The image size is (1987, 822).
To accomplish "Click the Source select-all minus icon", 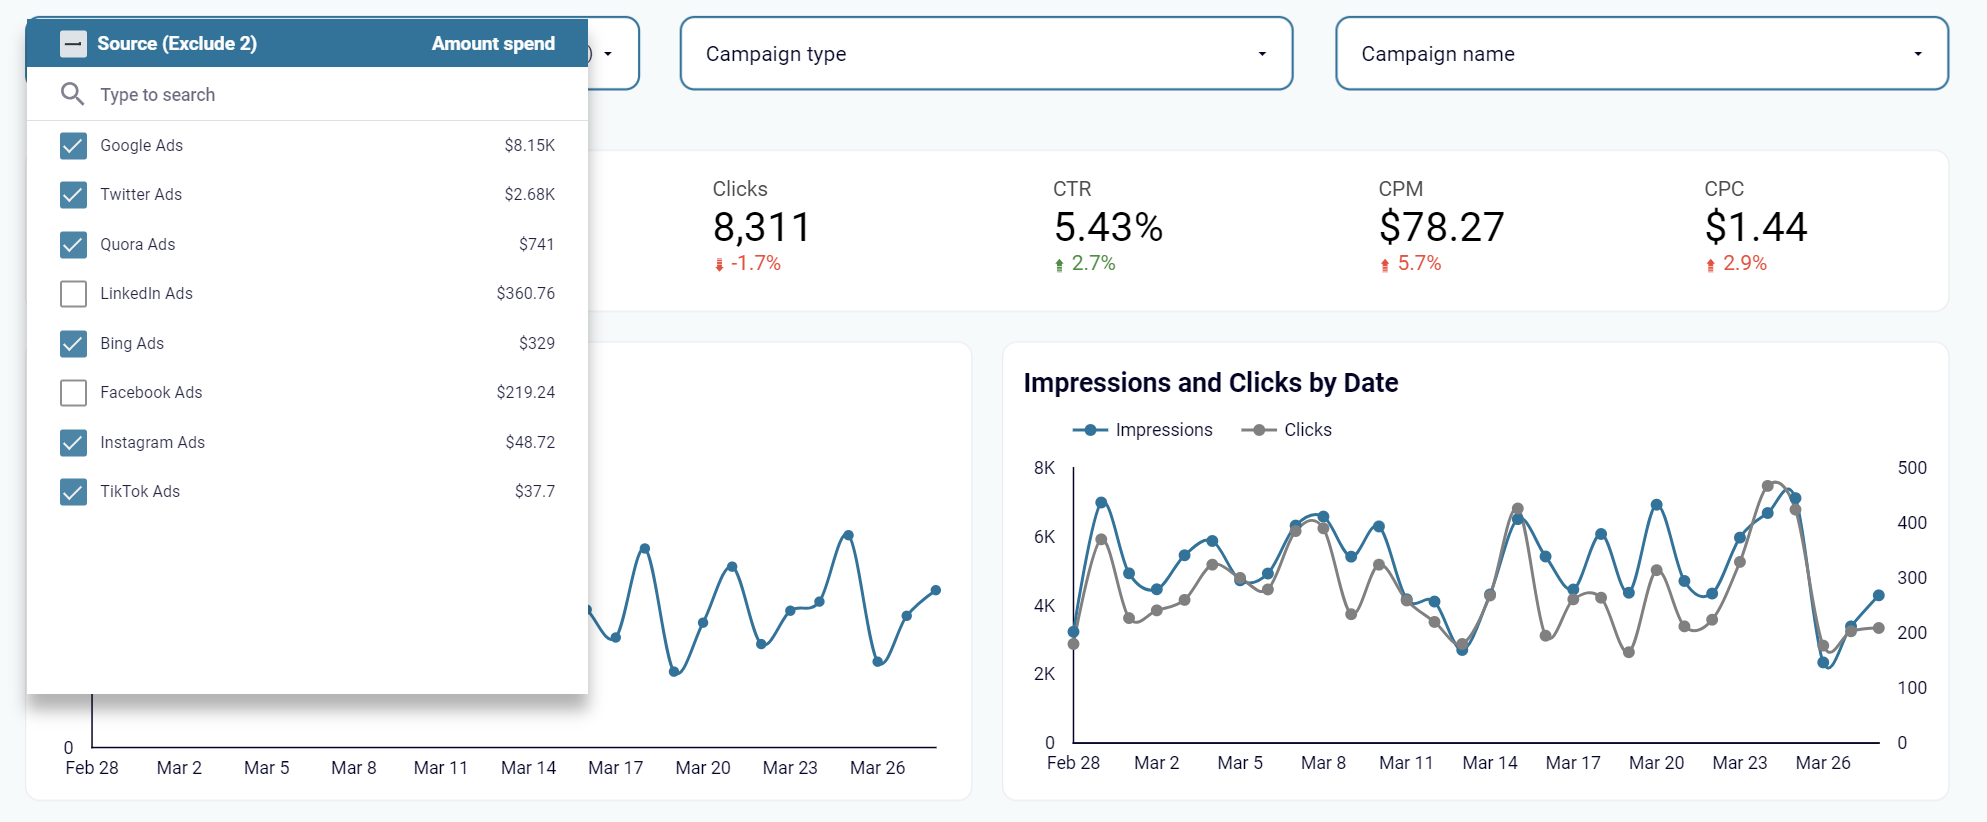I will pyautogui.click(x=73, y=44).
